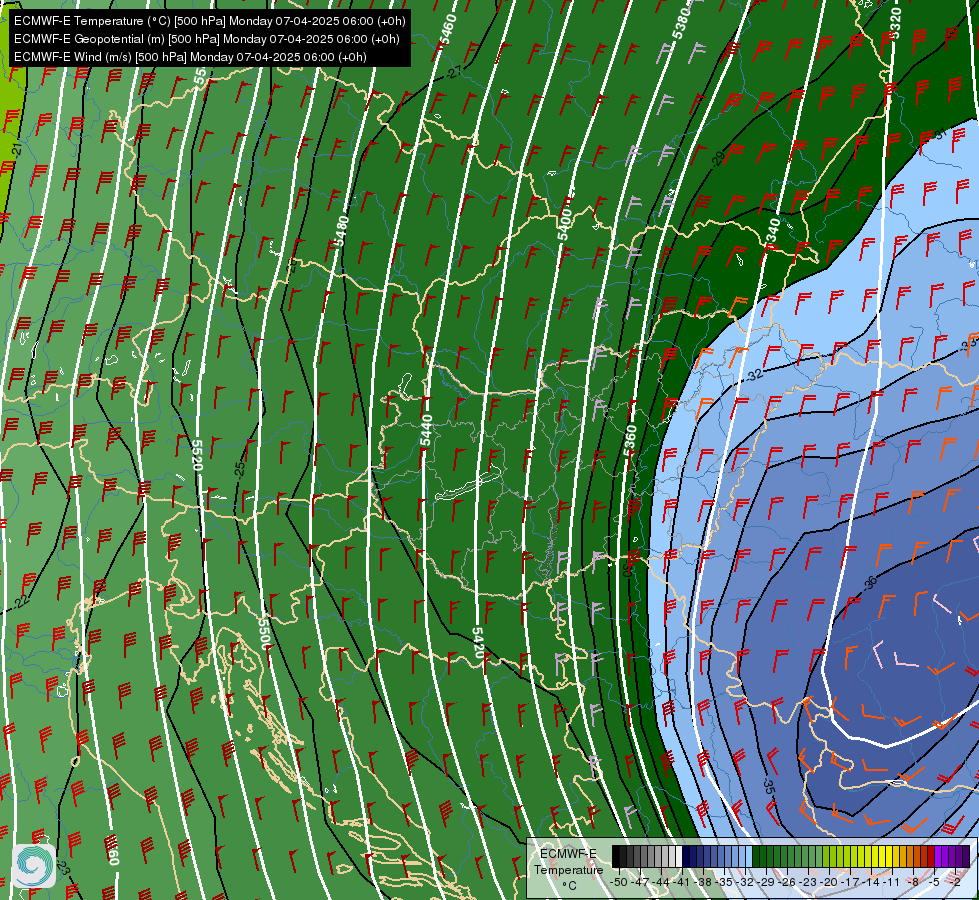Pick the lime green swatch at -20
Viewport: 979px width, 900px height.
click(x=826, y=856)
